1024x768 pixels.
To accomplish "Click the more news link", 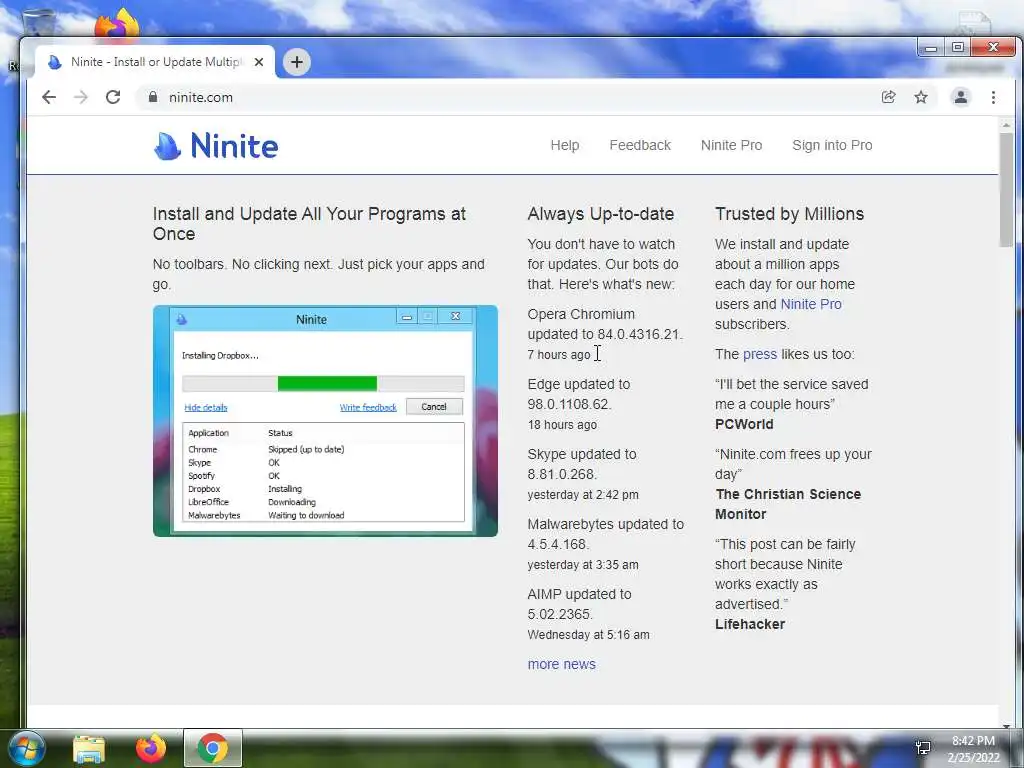I will [562, 664].
